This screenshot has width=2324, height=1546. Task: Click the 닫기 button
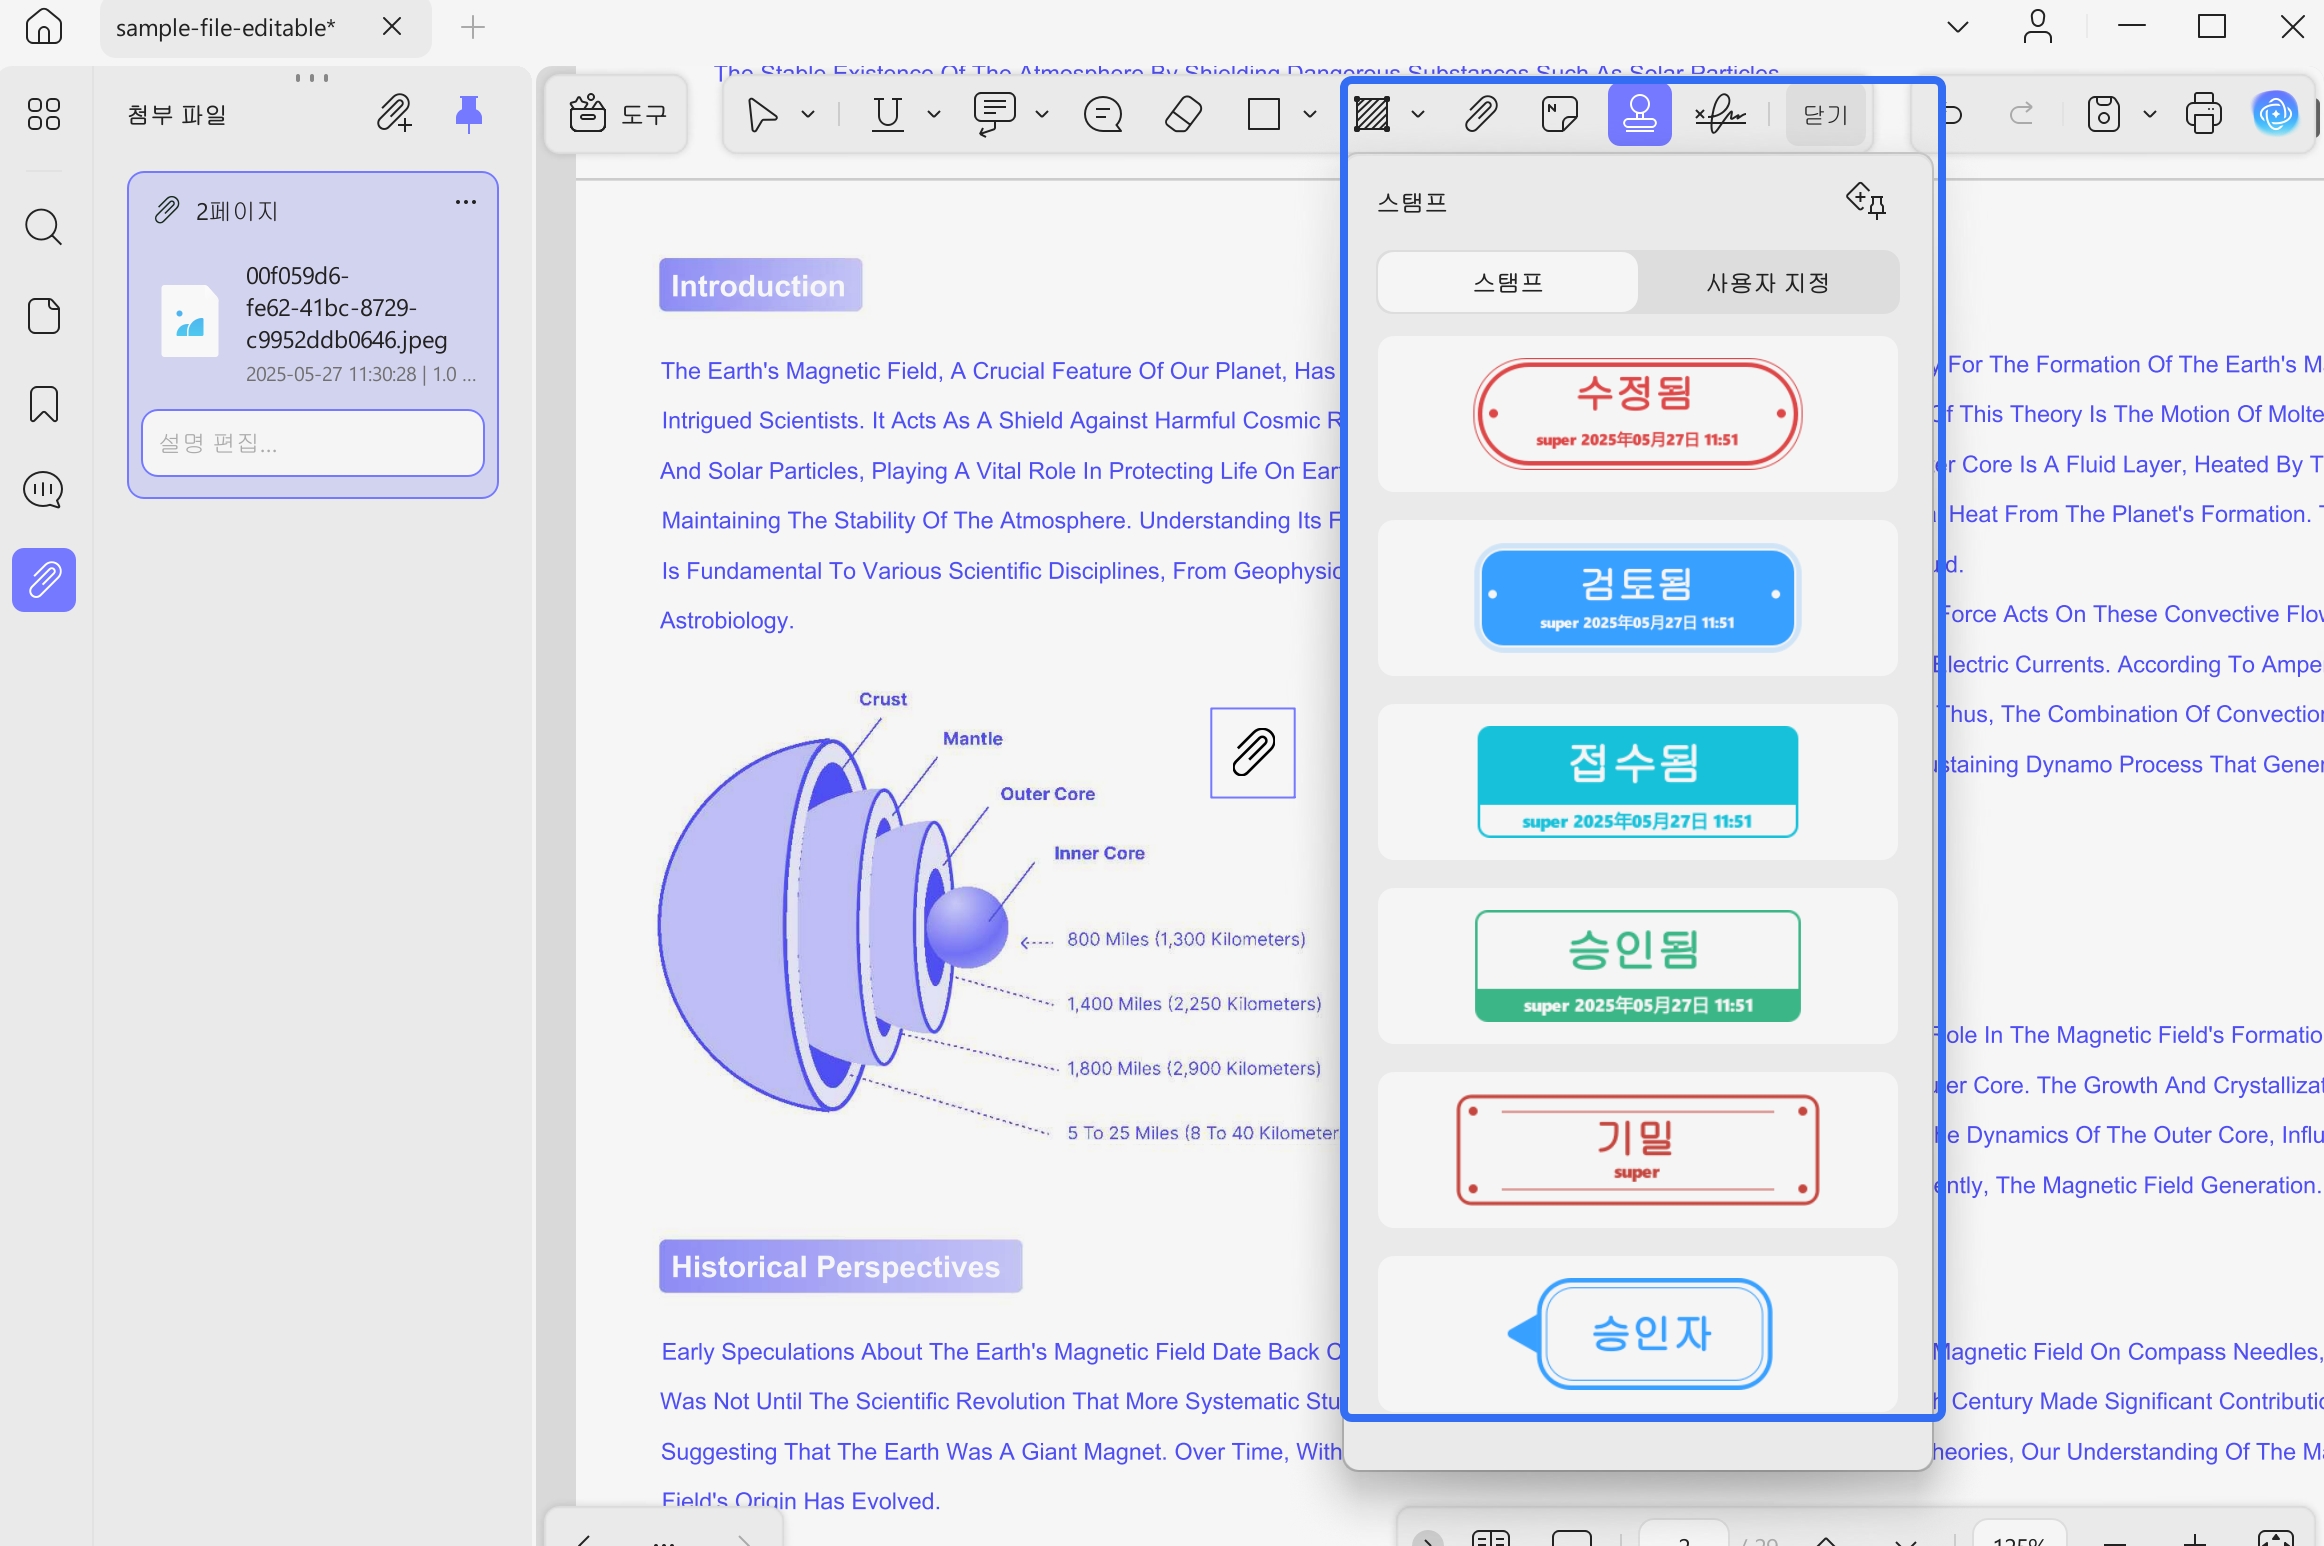point(1825,115)
